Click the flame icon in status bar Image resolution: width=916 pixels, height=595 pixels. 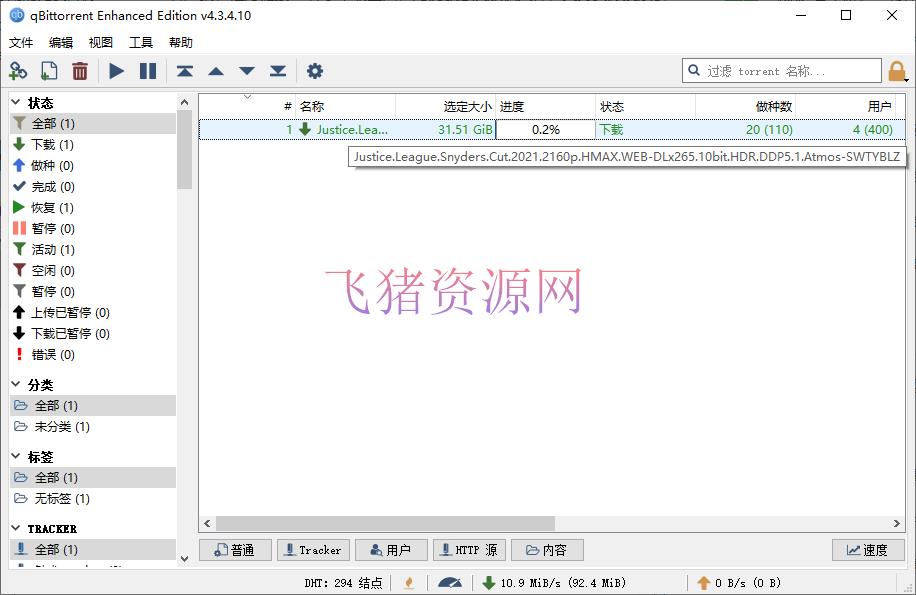click(409, 582)
